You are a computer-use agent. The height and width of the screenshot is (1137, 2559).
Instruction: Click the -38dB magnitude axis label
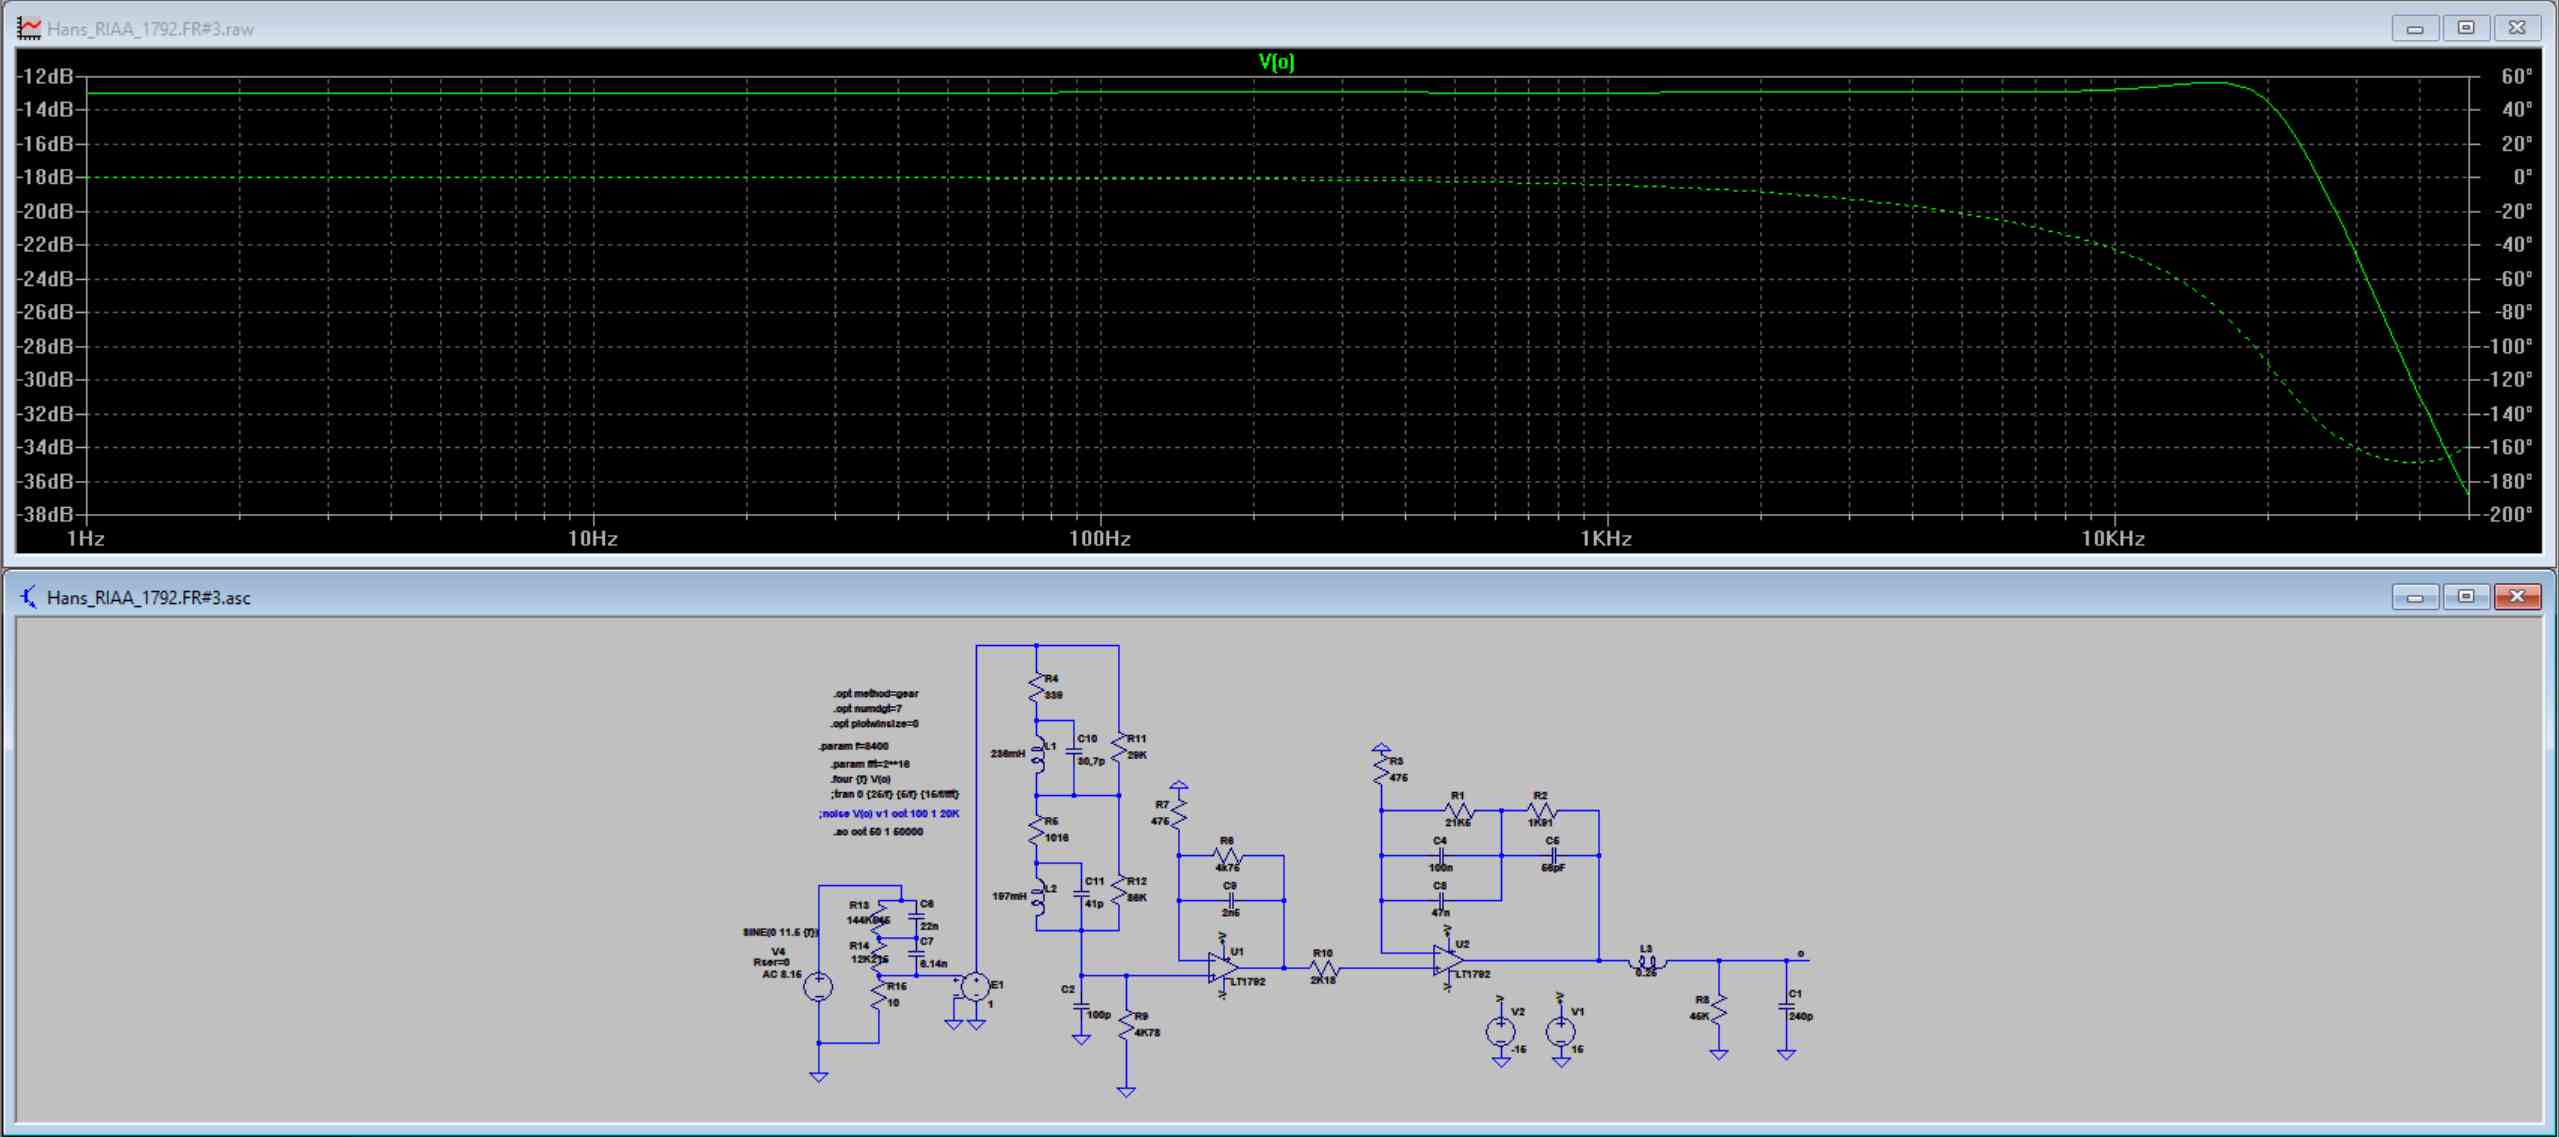48,514
